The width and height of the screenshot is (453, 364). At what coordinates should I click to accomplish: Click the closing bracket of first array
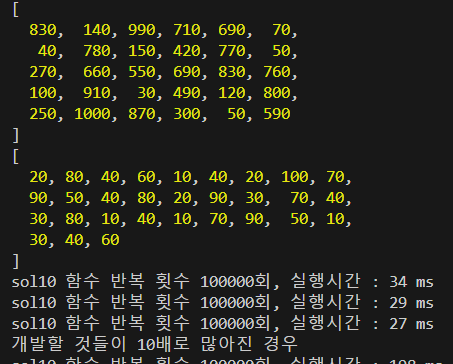(x=16, y=135)
